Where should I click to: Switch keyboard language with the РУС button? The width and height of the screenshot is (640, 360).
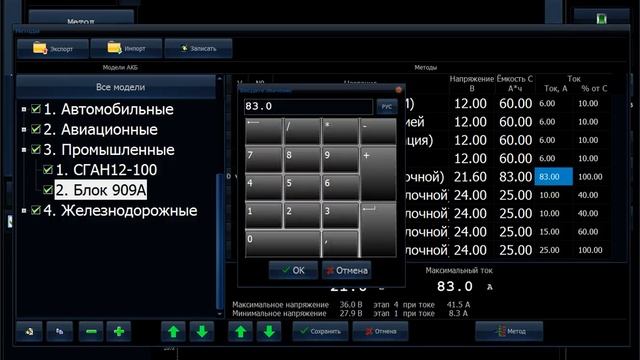(387, 107)
